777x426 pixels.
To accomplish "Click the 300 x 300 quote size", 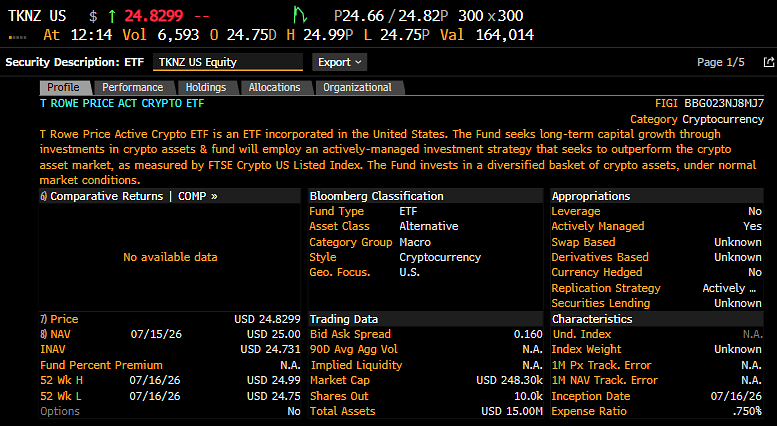I will [491, 16].
